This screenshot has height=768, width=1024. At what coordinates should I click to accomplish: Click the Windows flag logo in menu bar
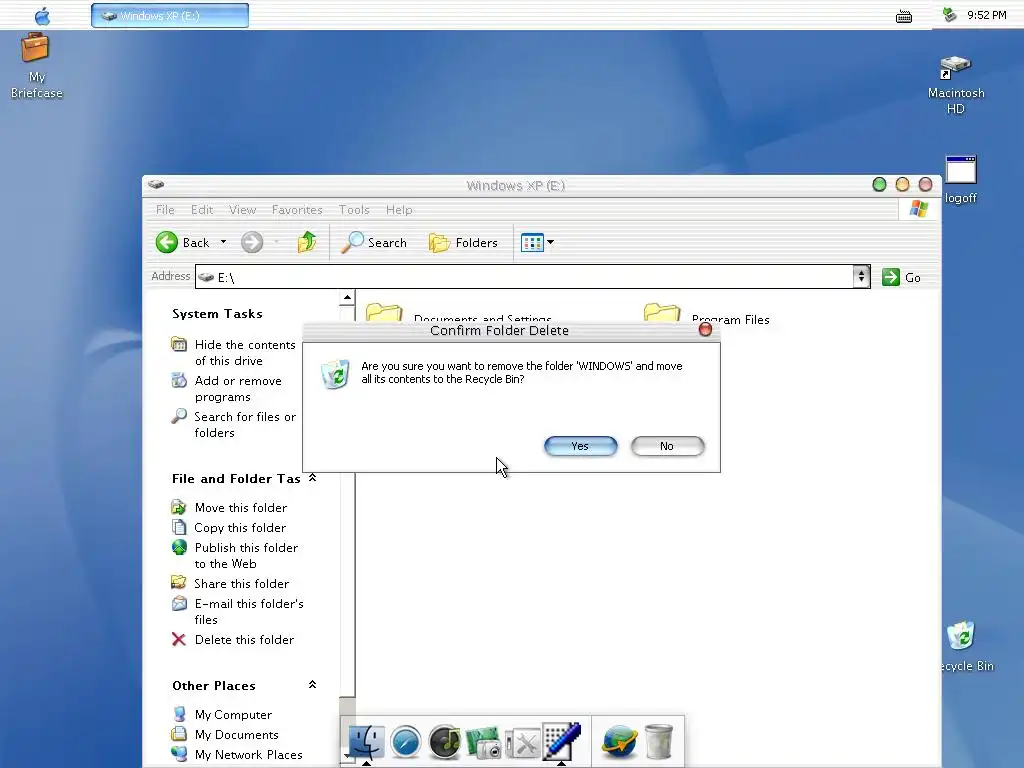pyautogui.click(x=919, y=209)
